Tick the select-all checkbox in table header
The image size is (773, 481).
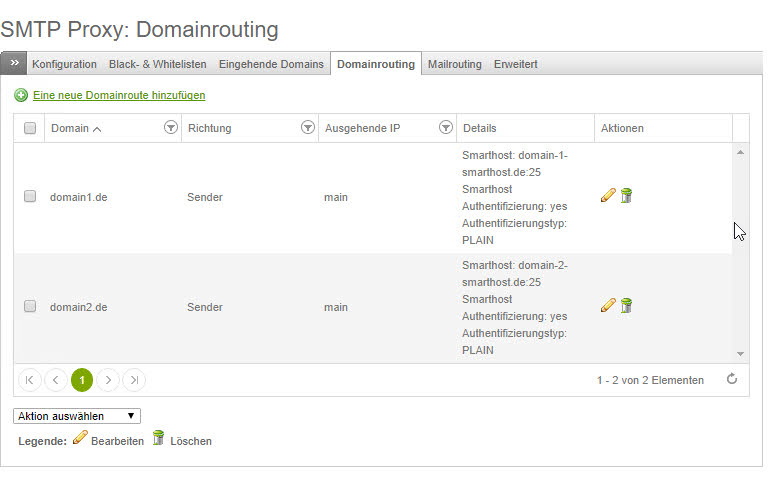pyautogui.click(x=30, y=128)
